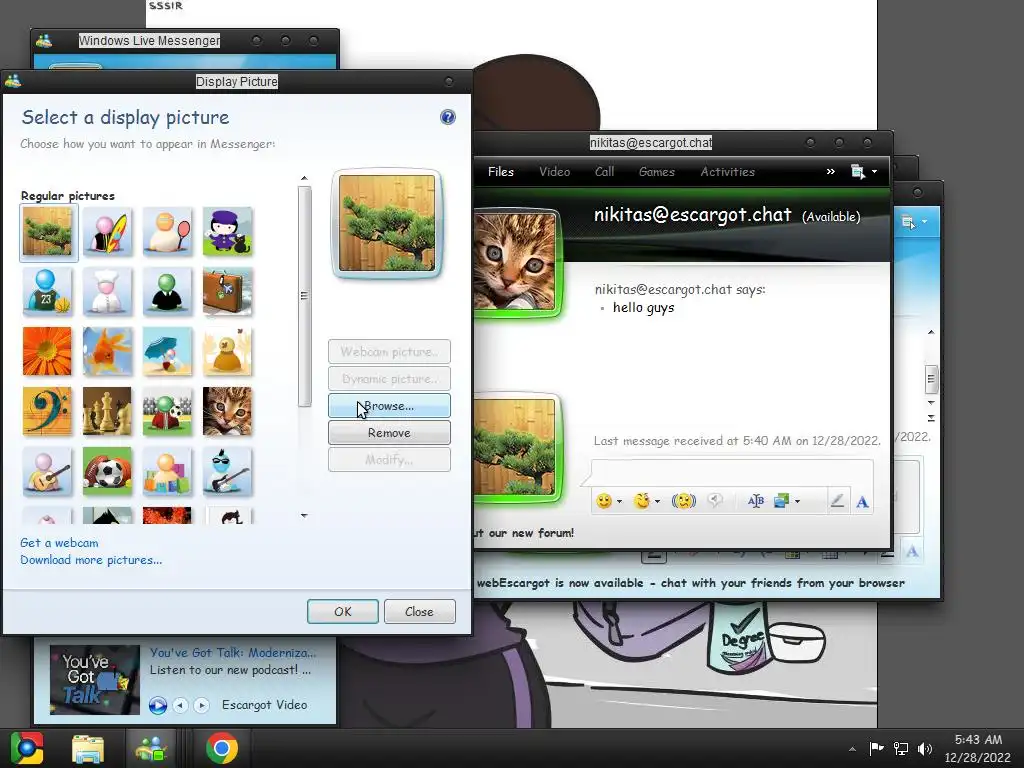
Task: Open the Games menu in chat window
Action: coord(656,172)
